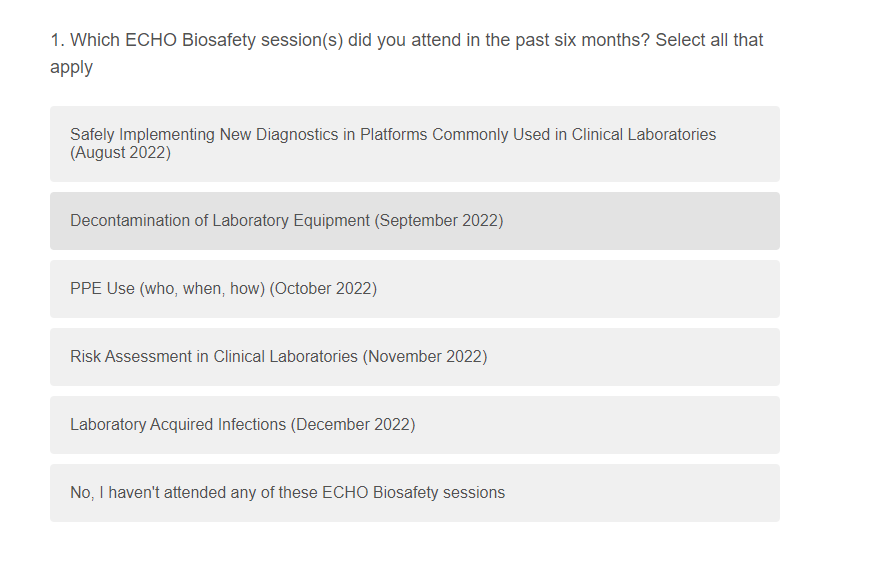Toggle the Laboratory Acquired Infections row
The width and height of the screenshot is (883, 583).
pyautogui.click(x=414, y=425)
